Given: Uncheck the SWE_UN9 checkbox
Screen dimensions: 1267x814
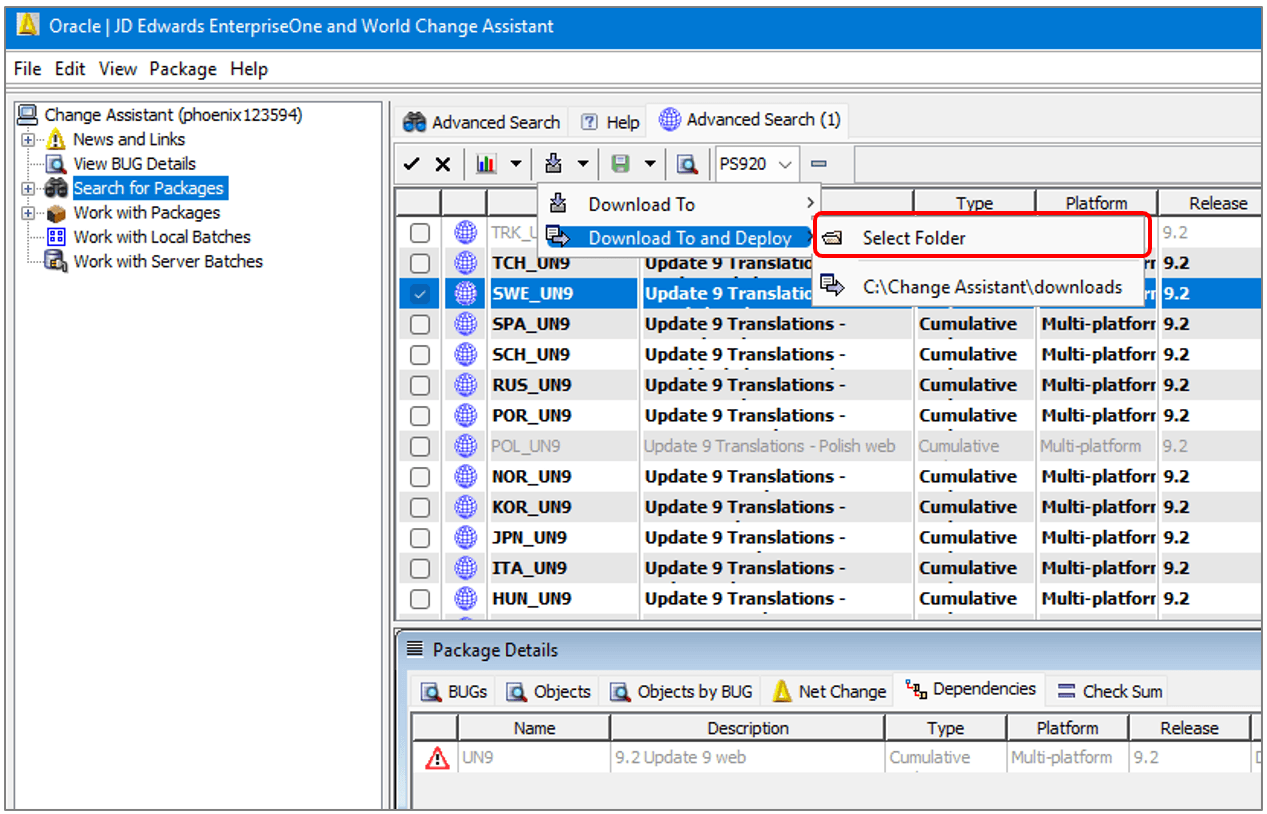Looking at the screenshot, I should pyautogui.click(x=420, y=294).
